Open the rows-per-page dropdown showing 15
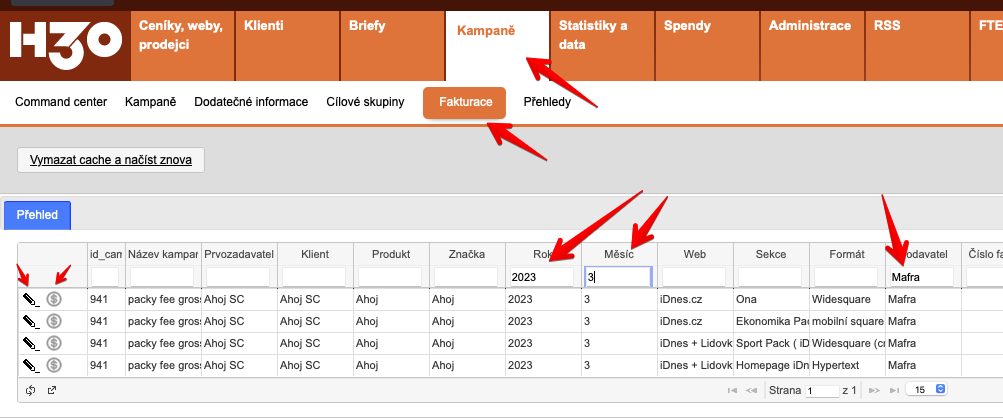The height and width of the screenshot is (418, 1003). pyautogui.click(x=925, y=390)
